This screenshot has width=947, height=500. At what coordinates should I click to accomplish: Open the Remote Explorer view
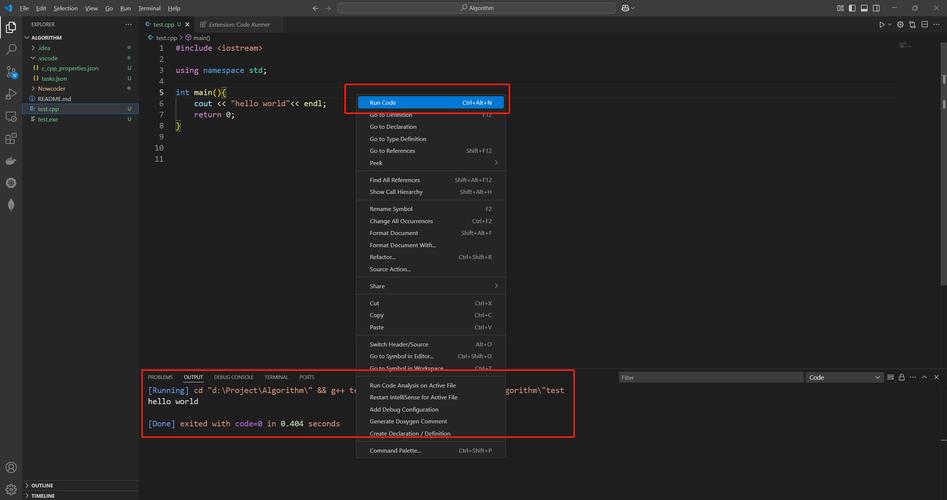(x=11, y=117)
